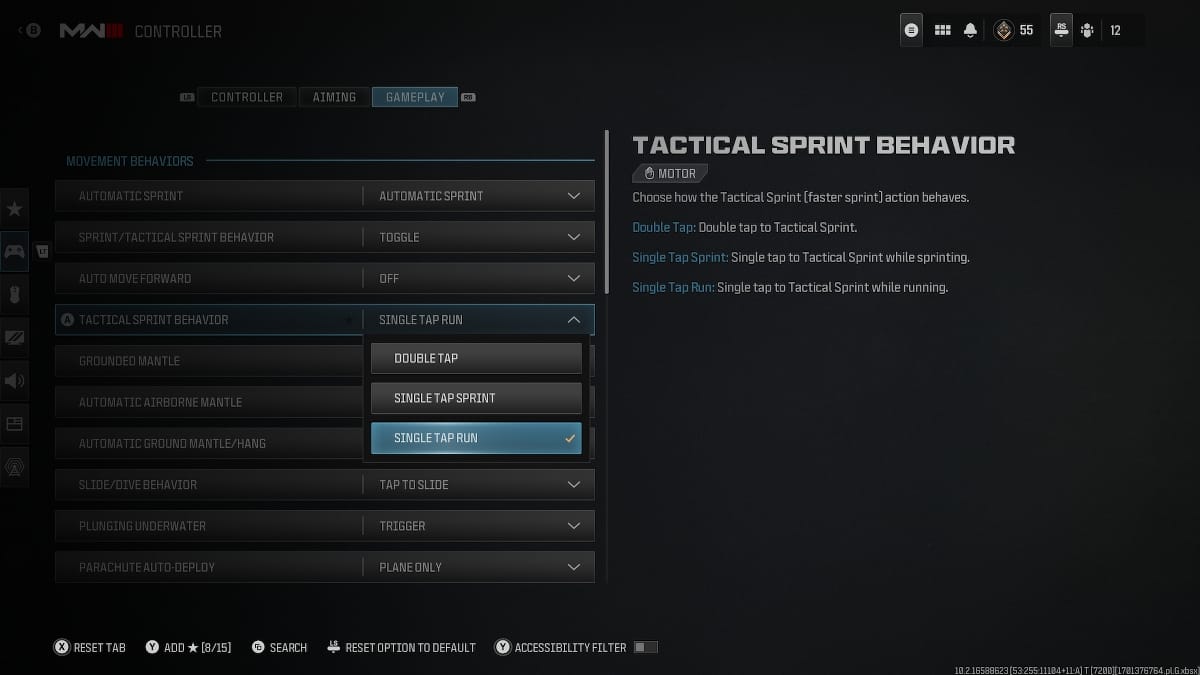Screen dimensions: 1200x675
Task: Expand the Slide/Dive Behavior dropdown
Action: click(x=325, y=485)
